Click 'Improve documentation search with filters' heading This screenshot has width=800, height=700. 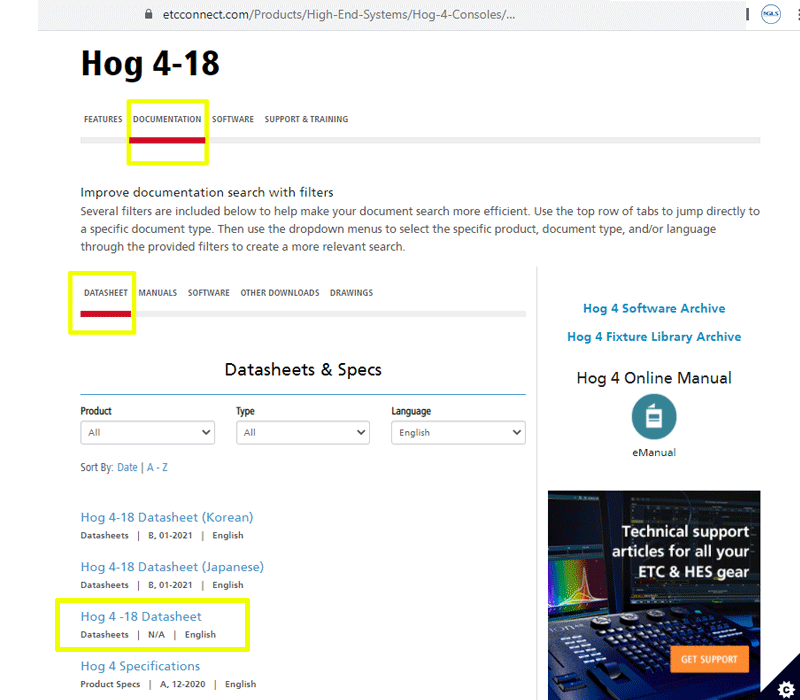[207, 192]
